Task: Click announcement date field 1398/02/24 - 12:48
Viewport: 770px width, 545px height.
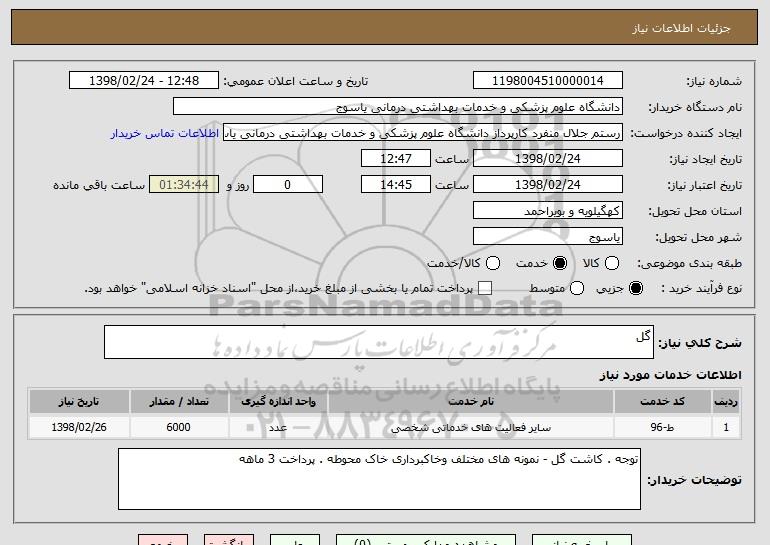Action: 144,81
